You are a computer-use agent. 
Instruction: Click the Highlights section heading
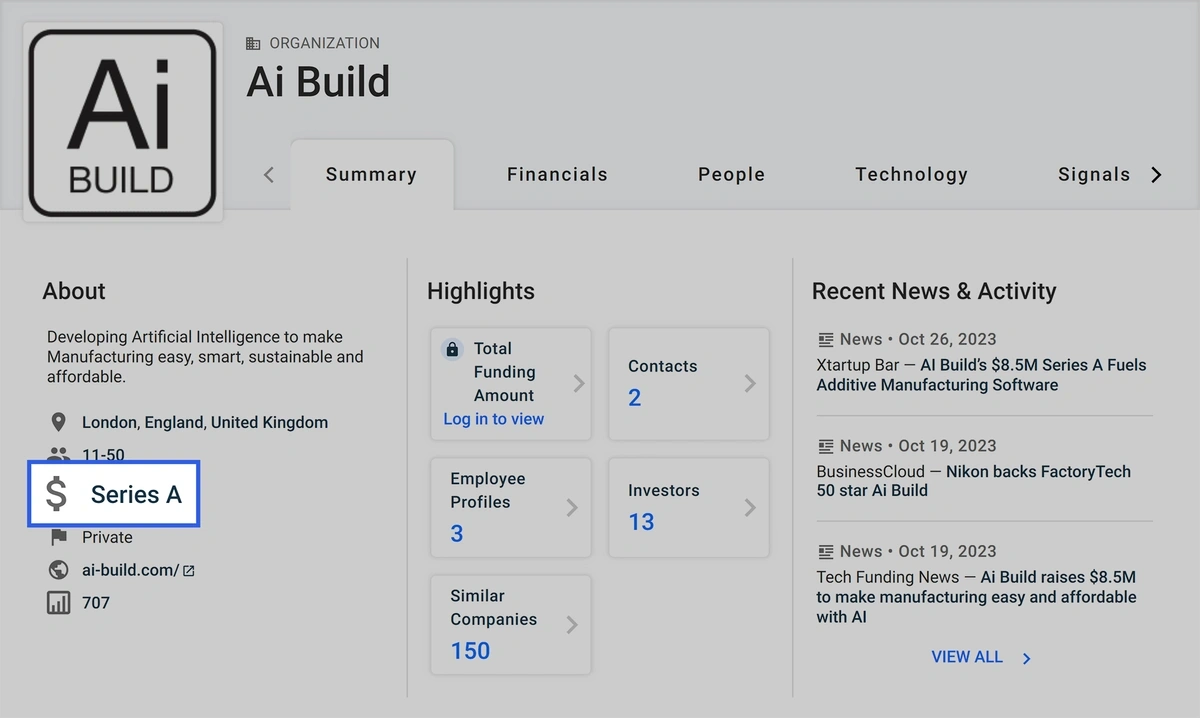[481, 291]
